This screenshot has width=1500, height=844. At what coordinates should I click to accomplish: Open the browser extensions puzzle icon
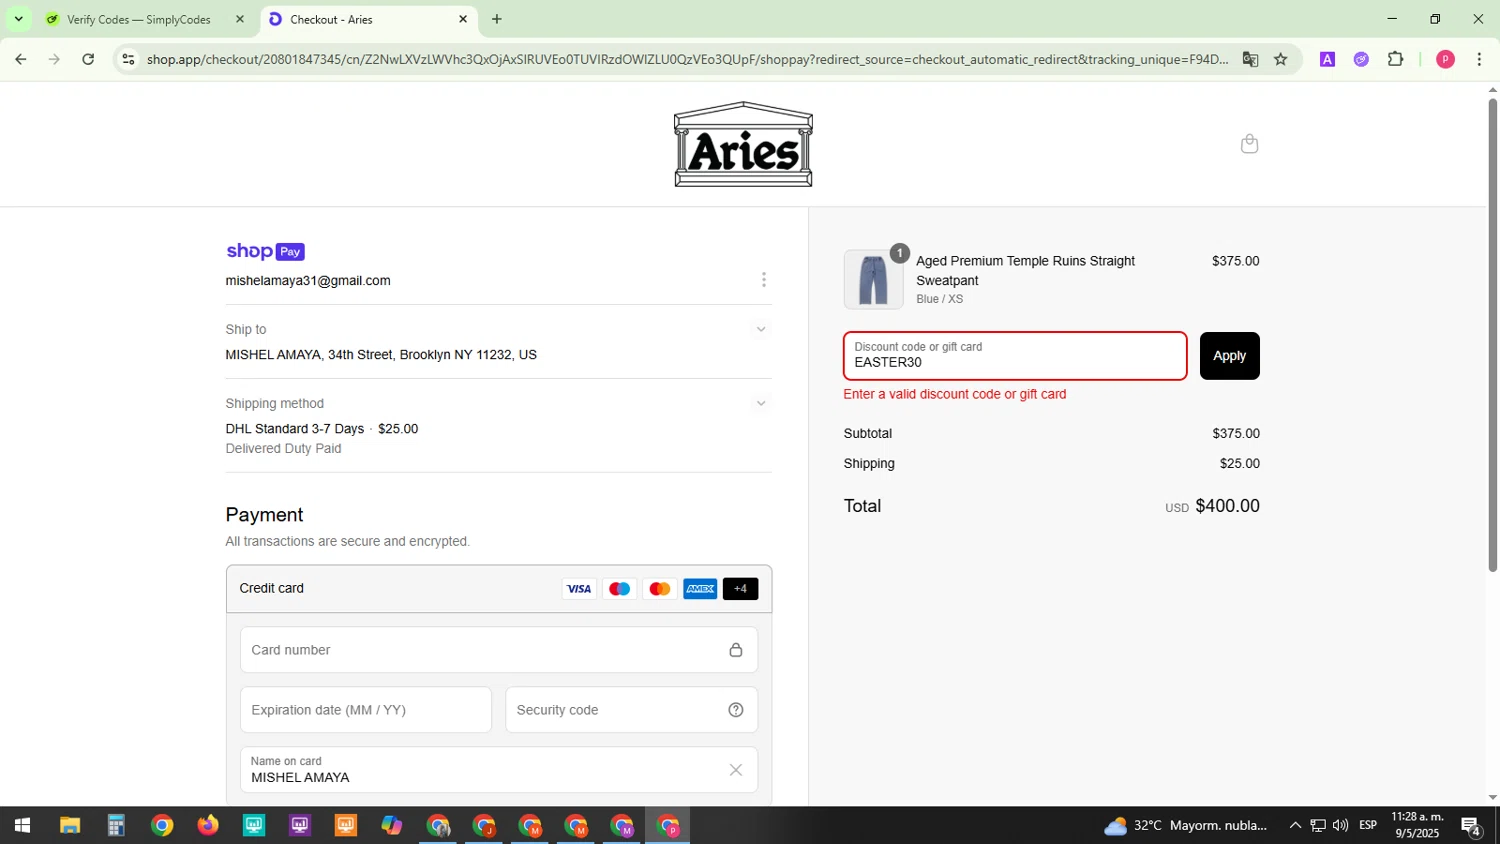1396,59
